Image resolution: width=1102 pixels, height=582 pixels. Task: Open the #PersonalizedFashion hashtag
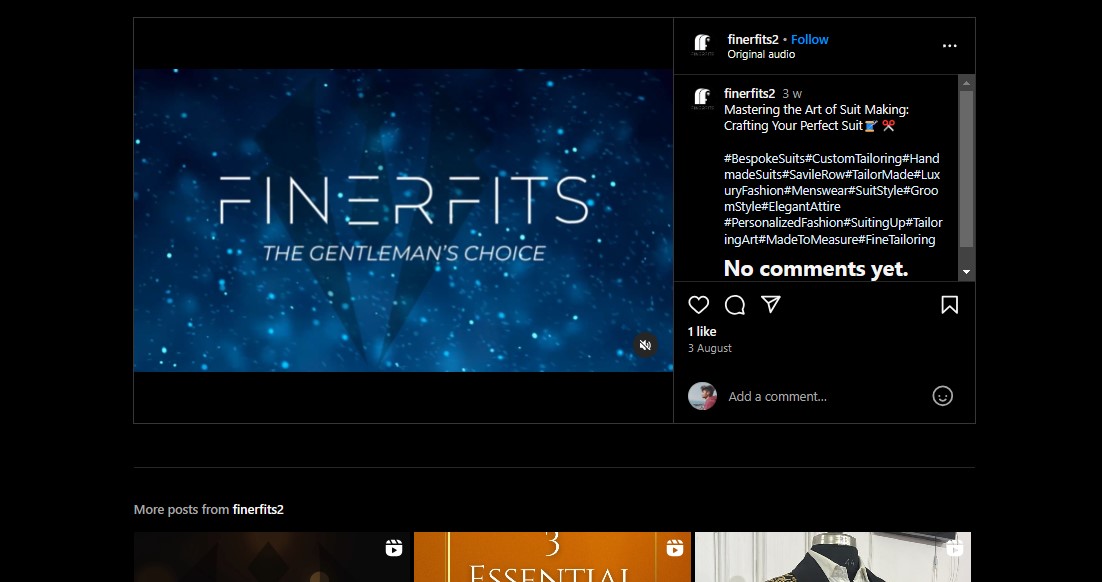(x=783, y=223)
